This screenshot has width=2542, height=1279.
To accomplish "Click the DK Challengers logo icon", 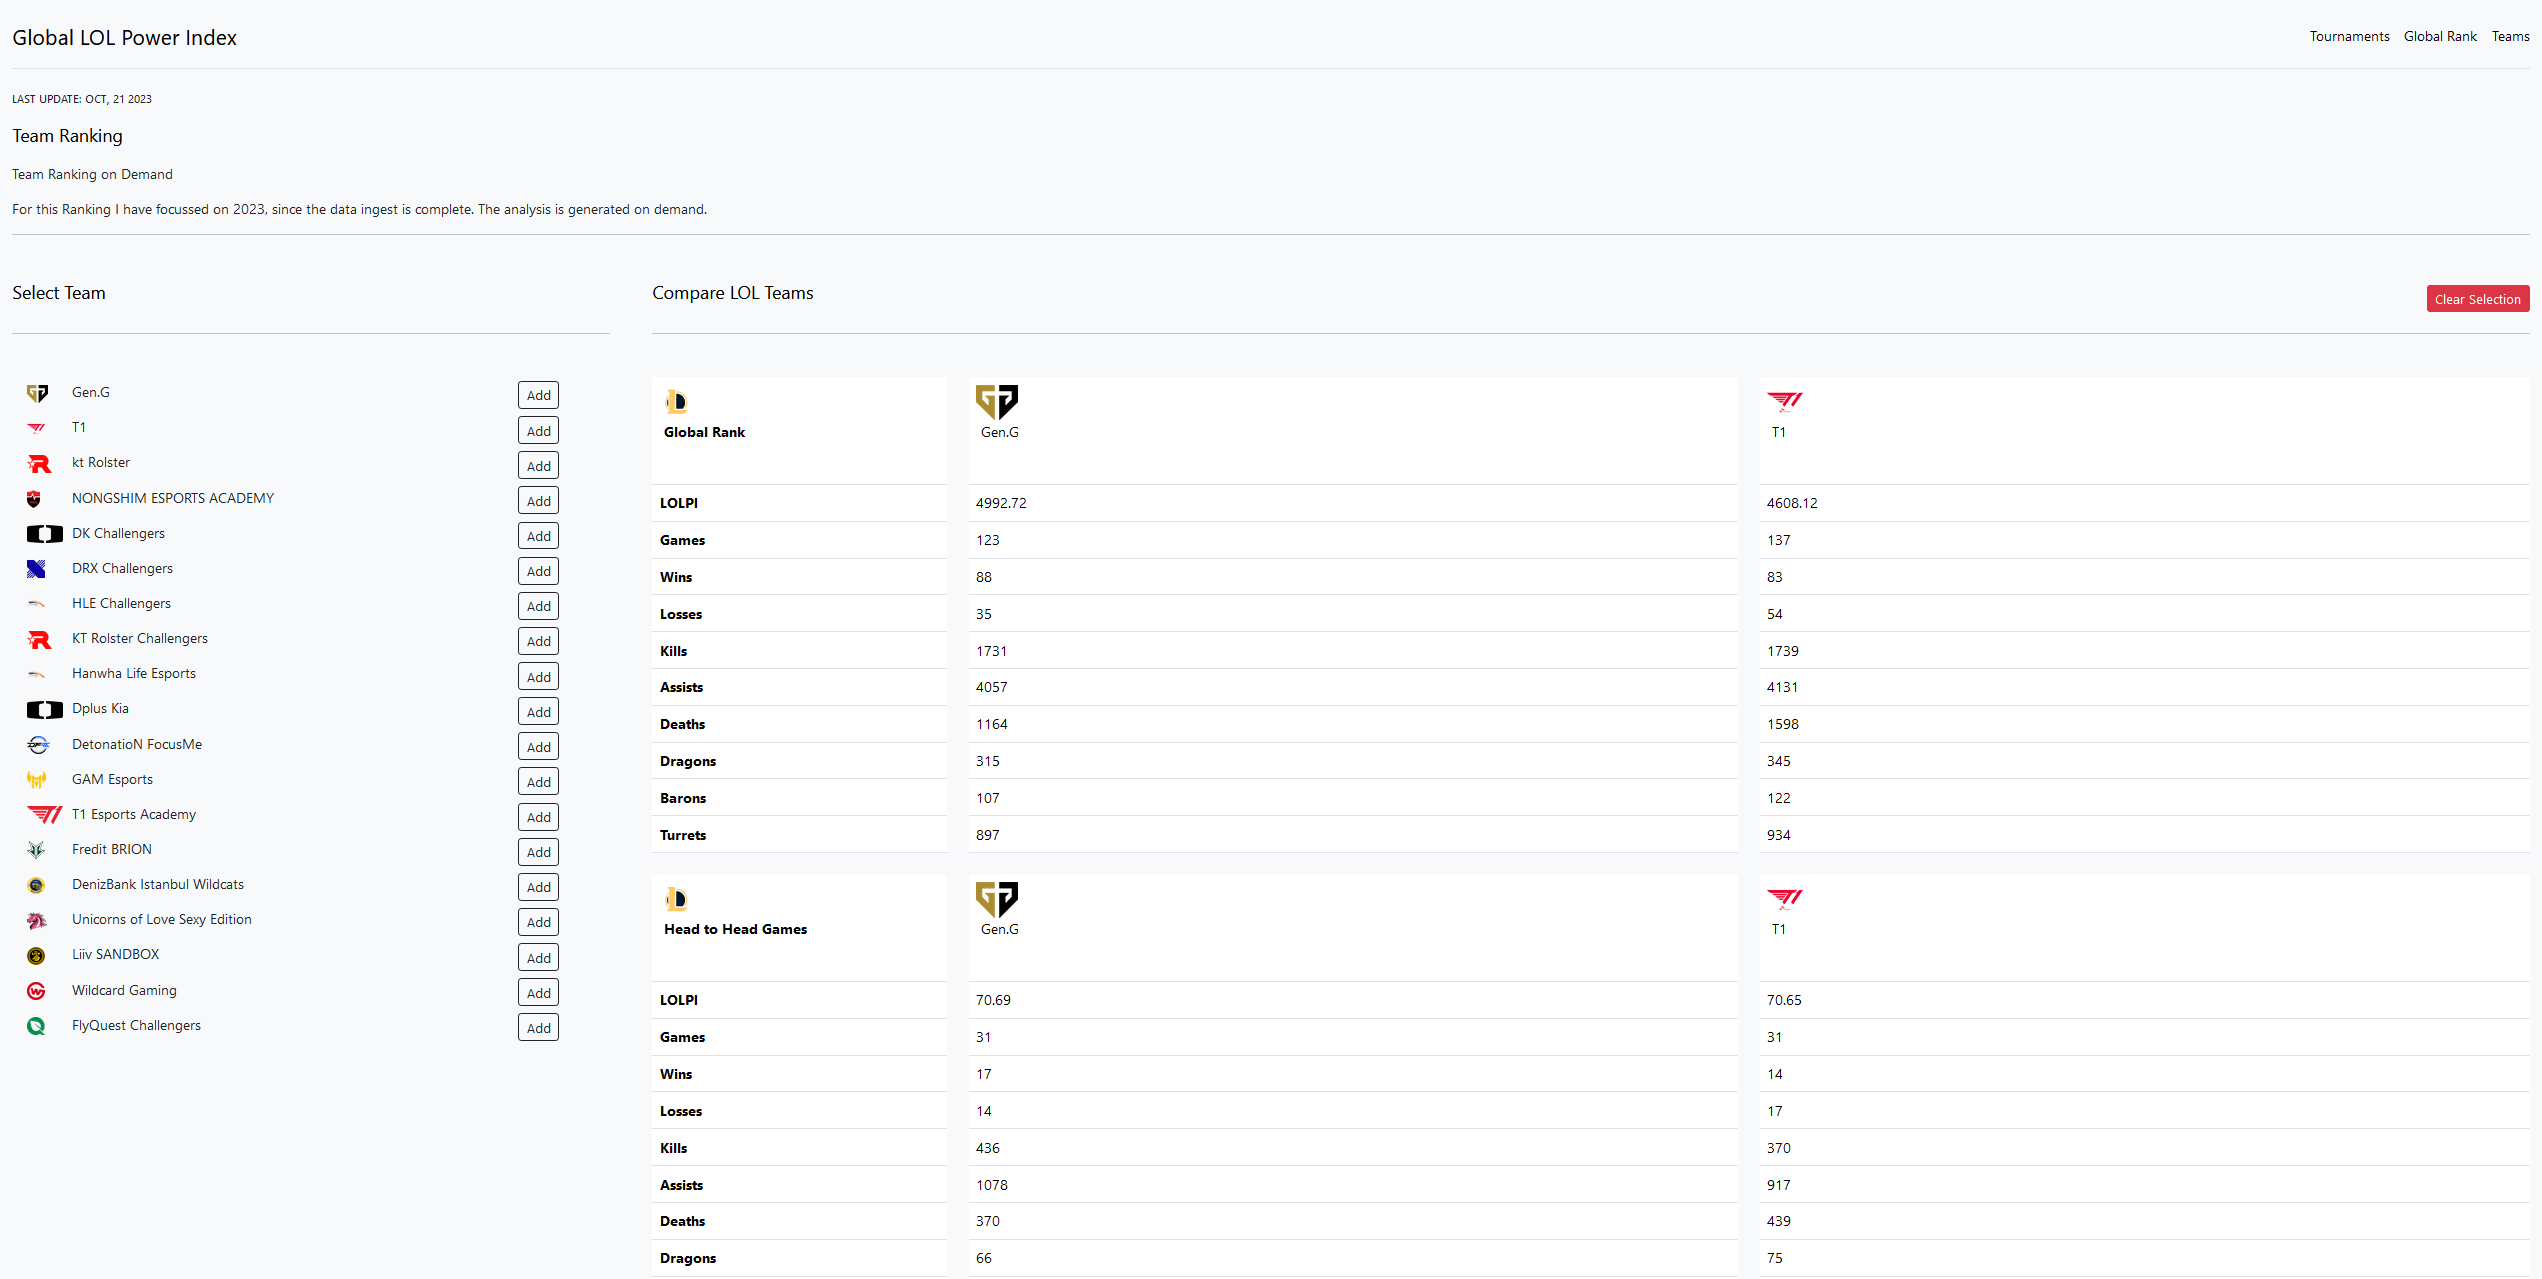I will coord(44,534).
